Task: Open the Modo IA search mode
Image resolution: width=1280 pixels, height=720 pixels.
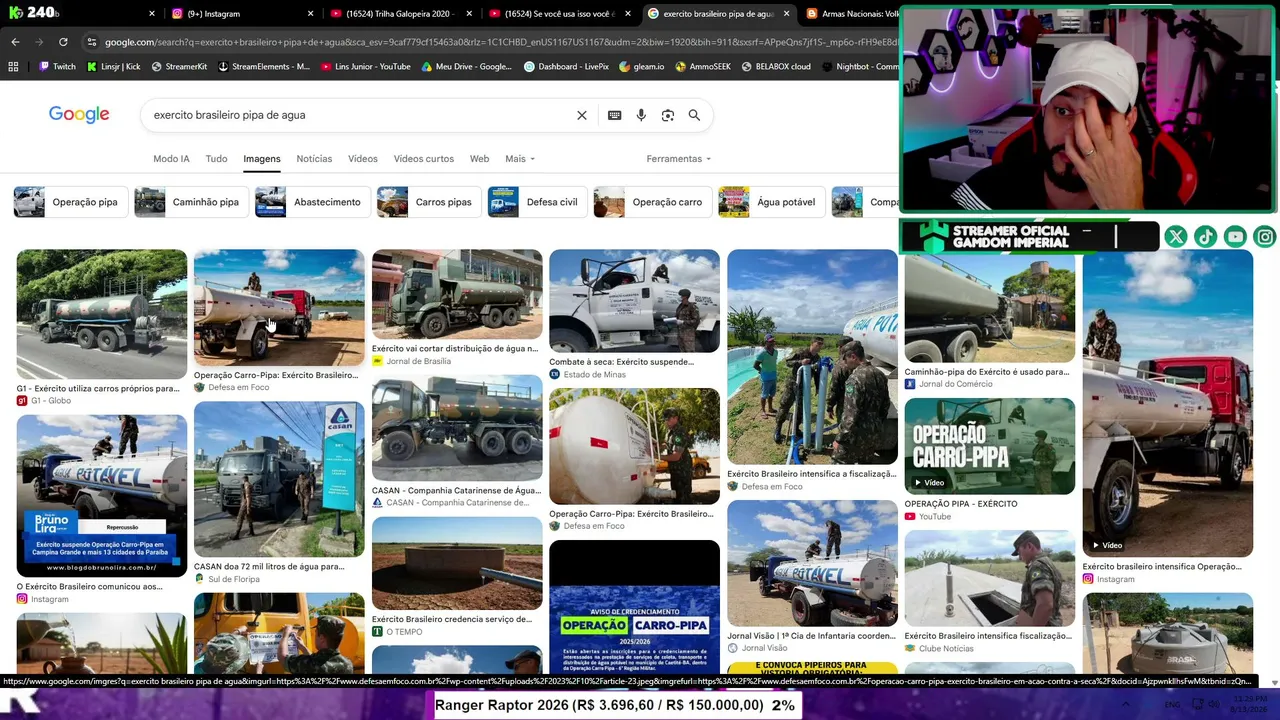Action: click(171, 159)
